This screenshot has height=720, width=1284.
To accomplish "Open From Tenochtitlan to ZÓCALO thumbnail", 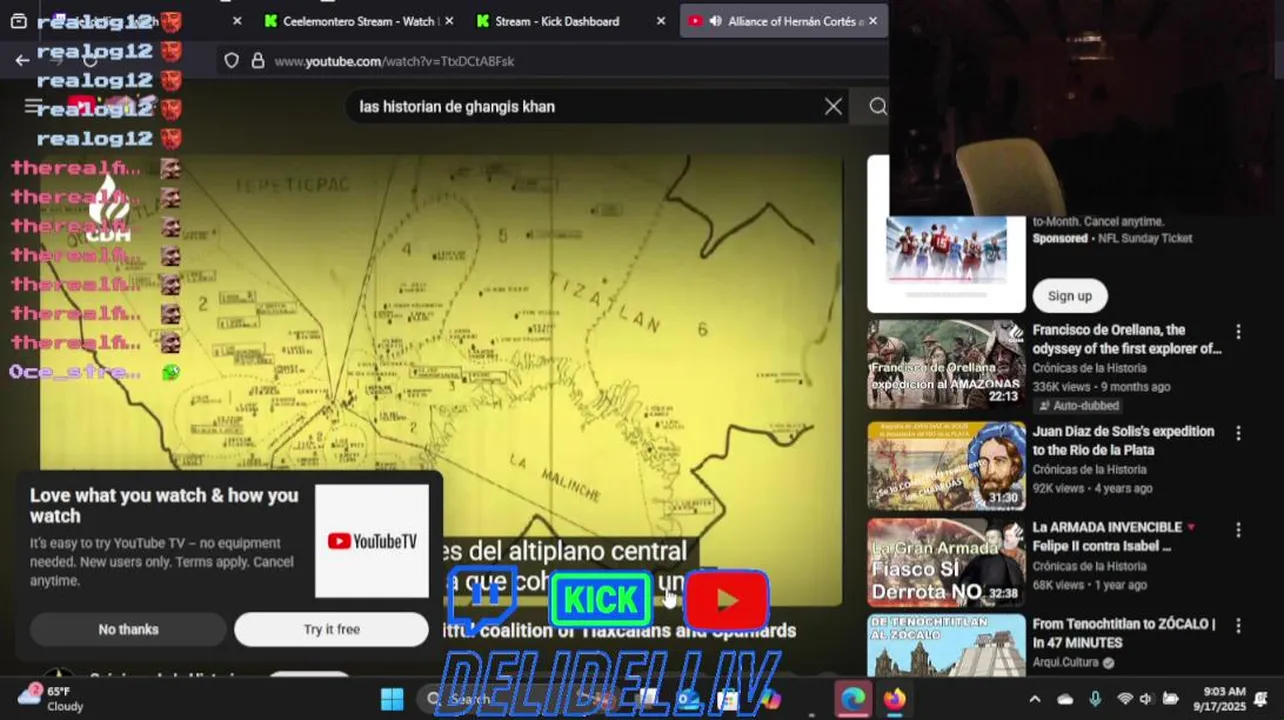I will 946,645.
